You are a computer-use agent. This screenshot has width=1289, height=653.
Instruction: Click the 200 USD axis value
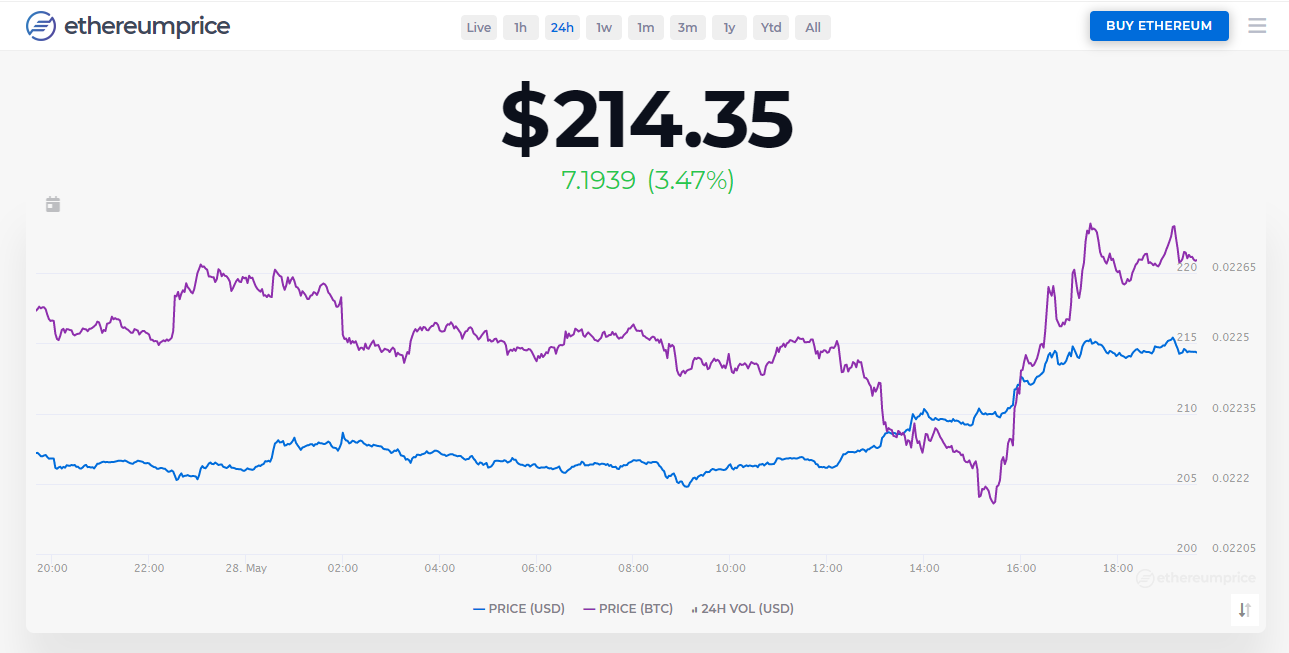coord(1187,548)
